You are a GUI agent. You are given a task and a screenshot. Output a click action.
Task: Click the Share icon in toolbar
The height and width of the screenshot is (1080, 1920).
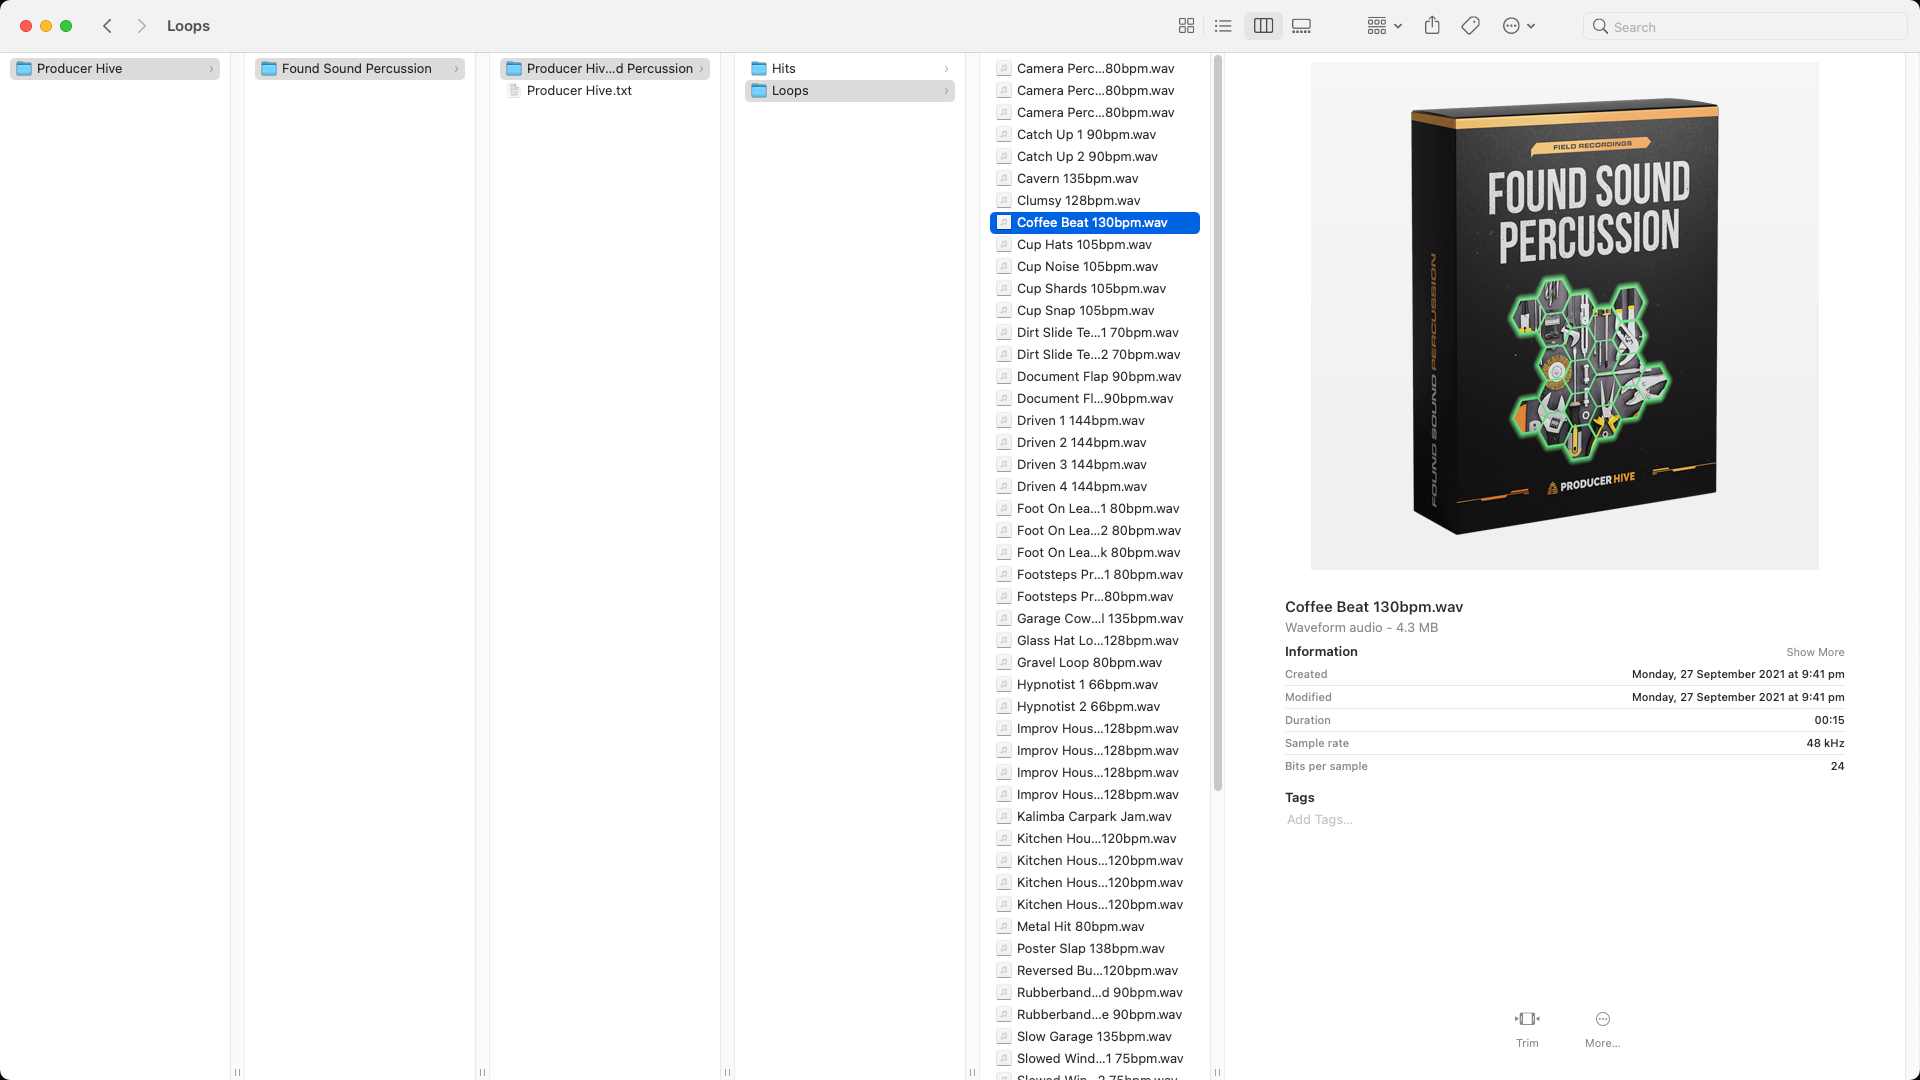click(x=1432, y=26)
